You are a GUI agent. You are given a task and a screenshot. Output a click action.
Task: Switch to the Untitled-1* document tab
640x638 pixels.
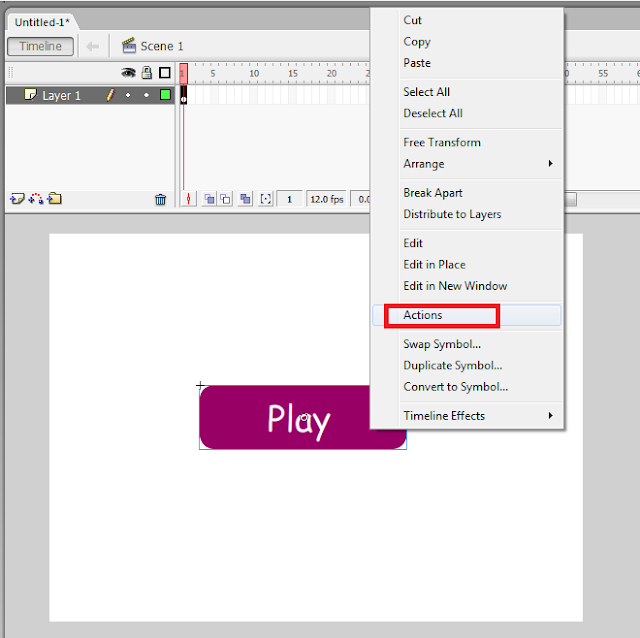(x=42, y=22)
